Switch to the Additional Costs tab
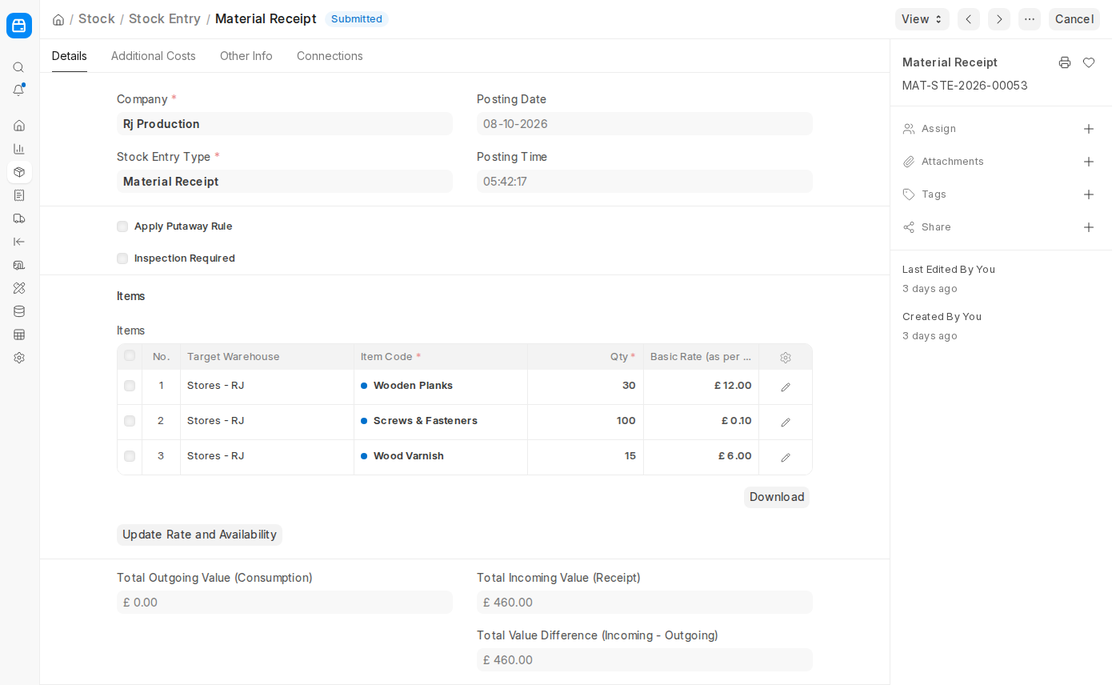1120x685 pixels. [153, 56]
